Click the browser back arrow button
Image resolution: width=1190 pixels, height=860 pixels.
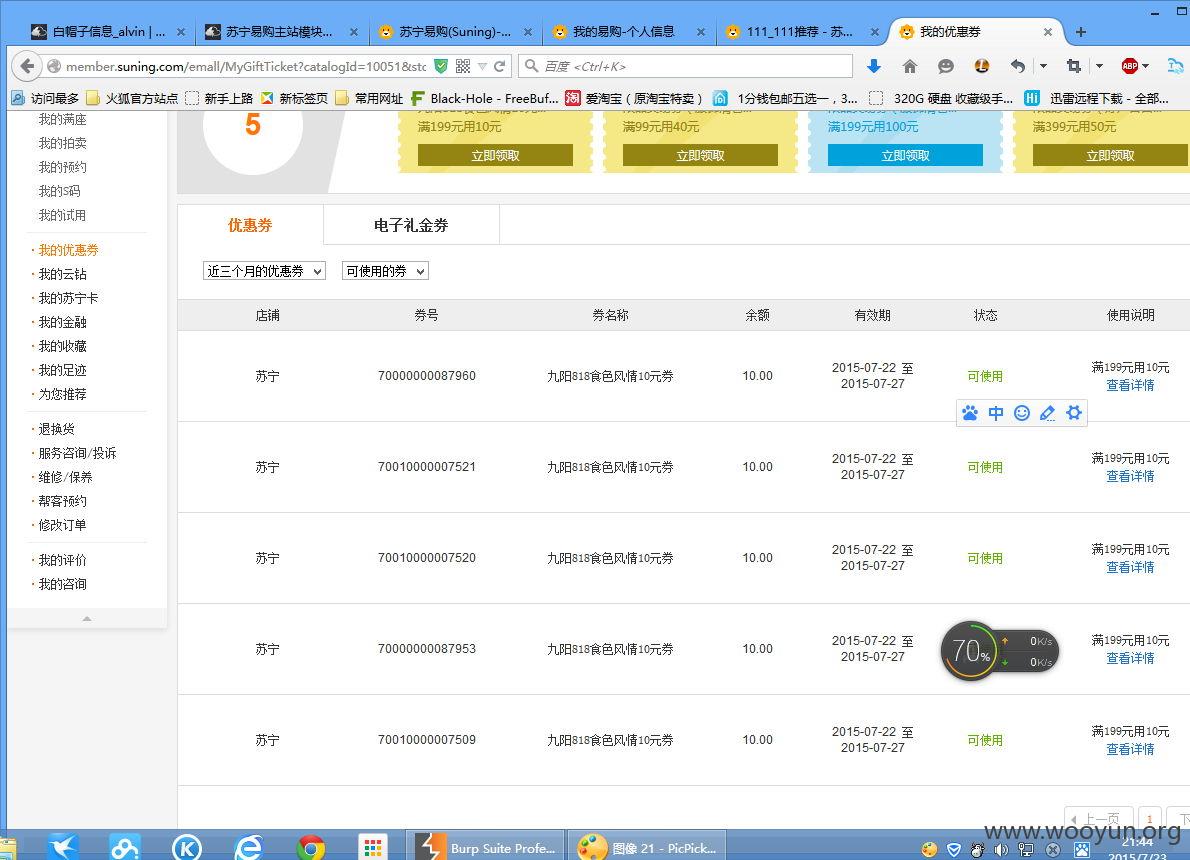(27, 66)
